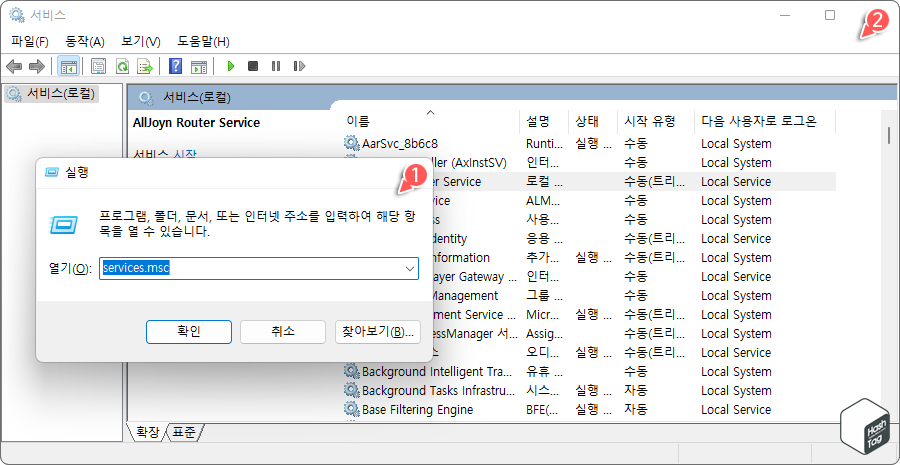Click 찾아보기(B)... in the Run dialog
The image size is (900, 465).
378,332
